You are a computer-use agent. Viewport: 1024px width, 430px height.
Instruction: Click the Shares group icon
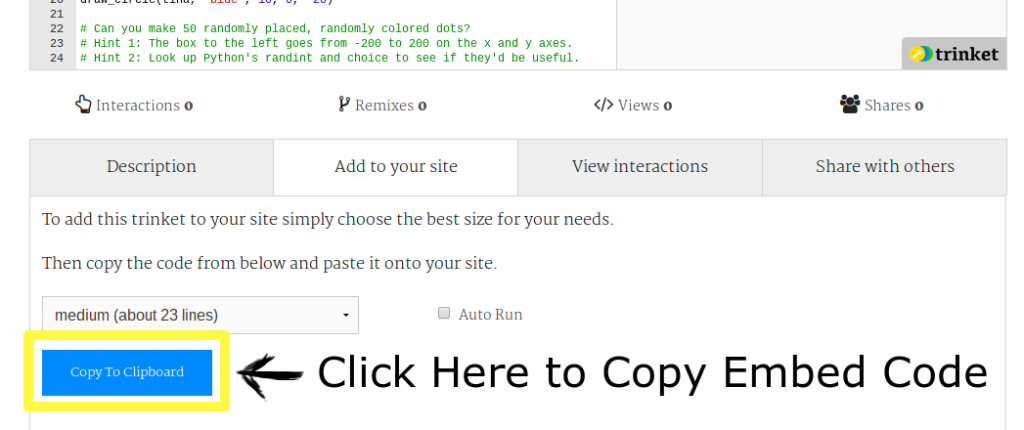click(x=850, y=105)
